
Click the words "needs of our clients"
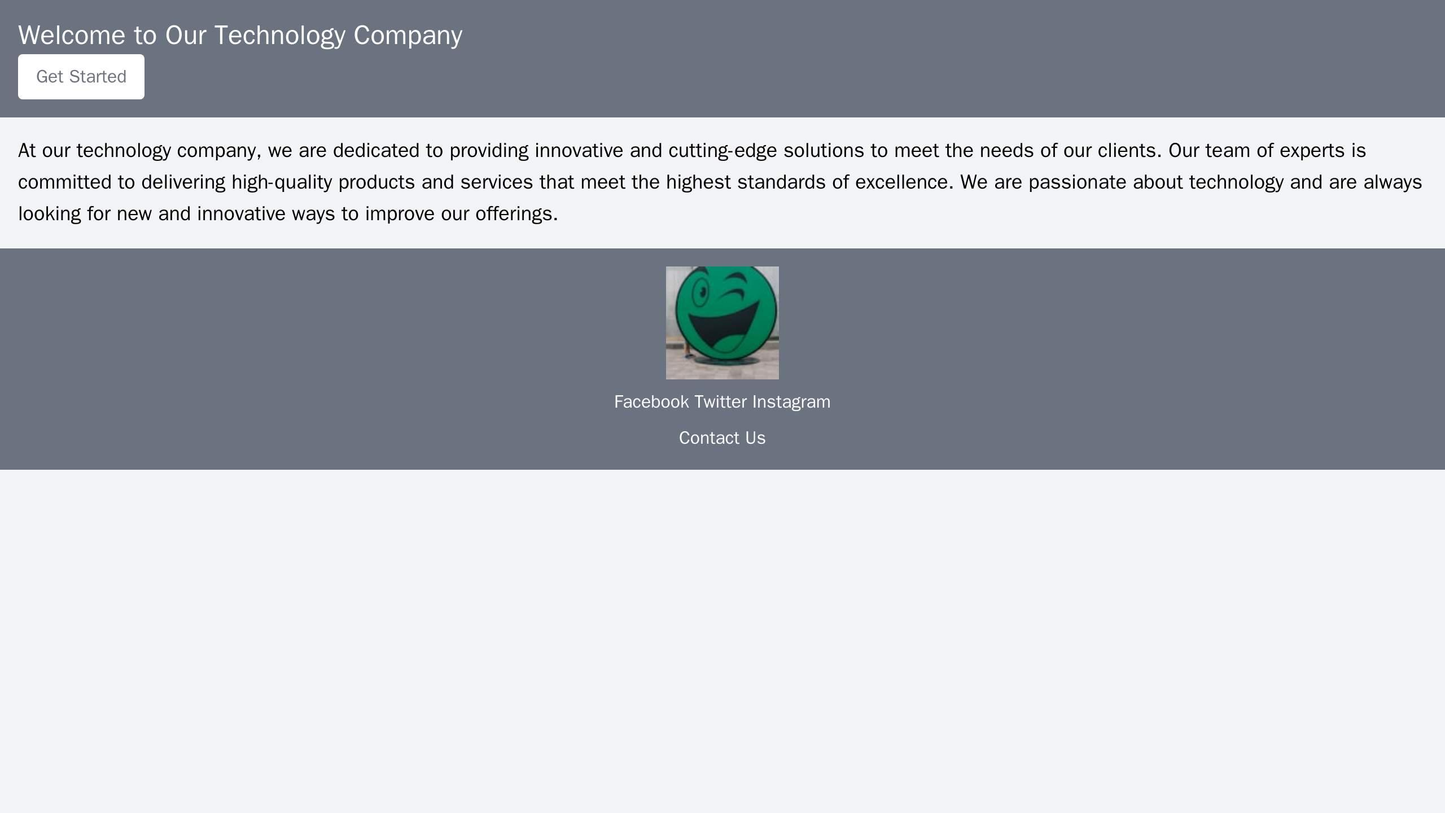1066,151
